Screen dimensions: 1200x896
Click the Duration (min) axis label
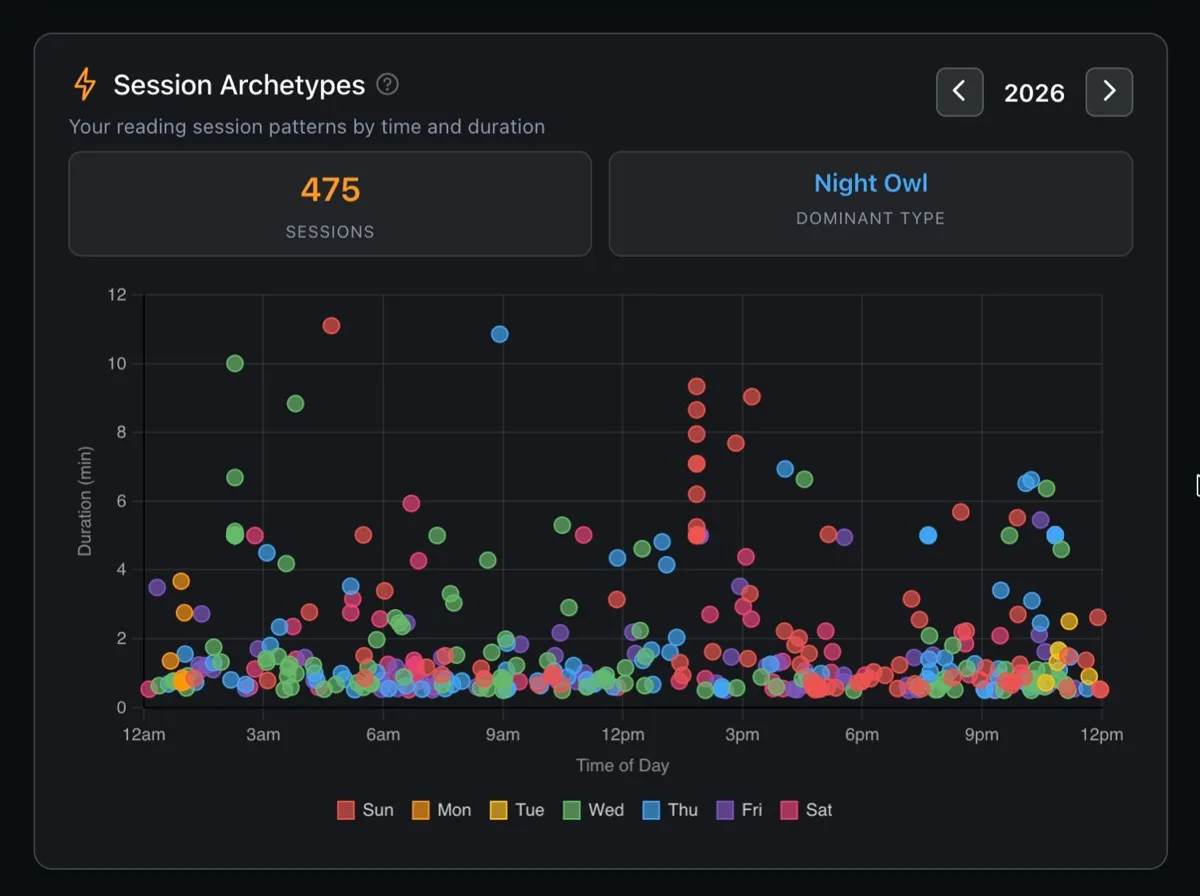pyautogui.click(x=85, y=502)
